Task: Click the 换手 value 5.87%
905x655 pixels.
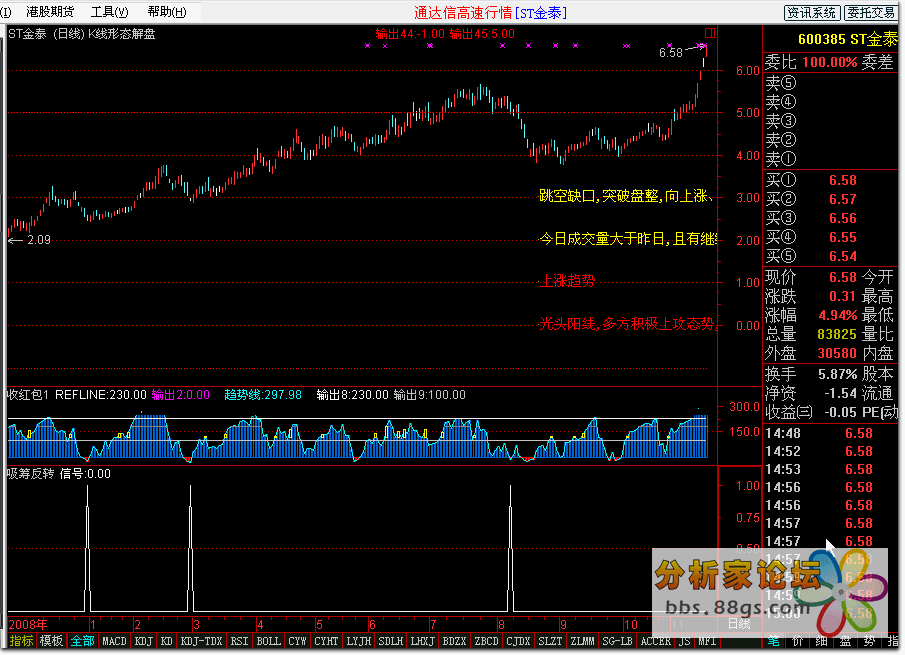Action: (837, 374)
